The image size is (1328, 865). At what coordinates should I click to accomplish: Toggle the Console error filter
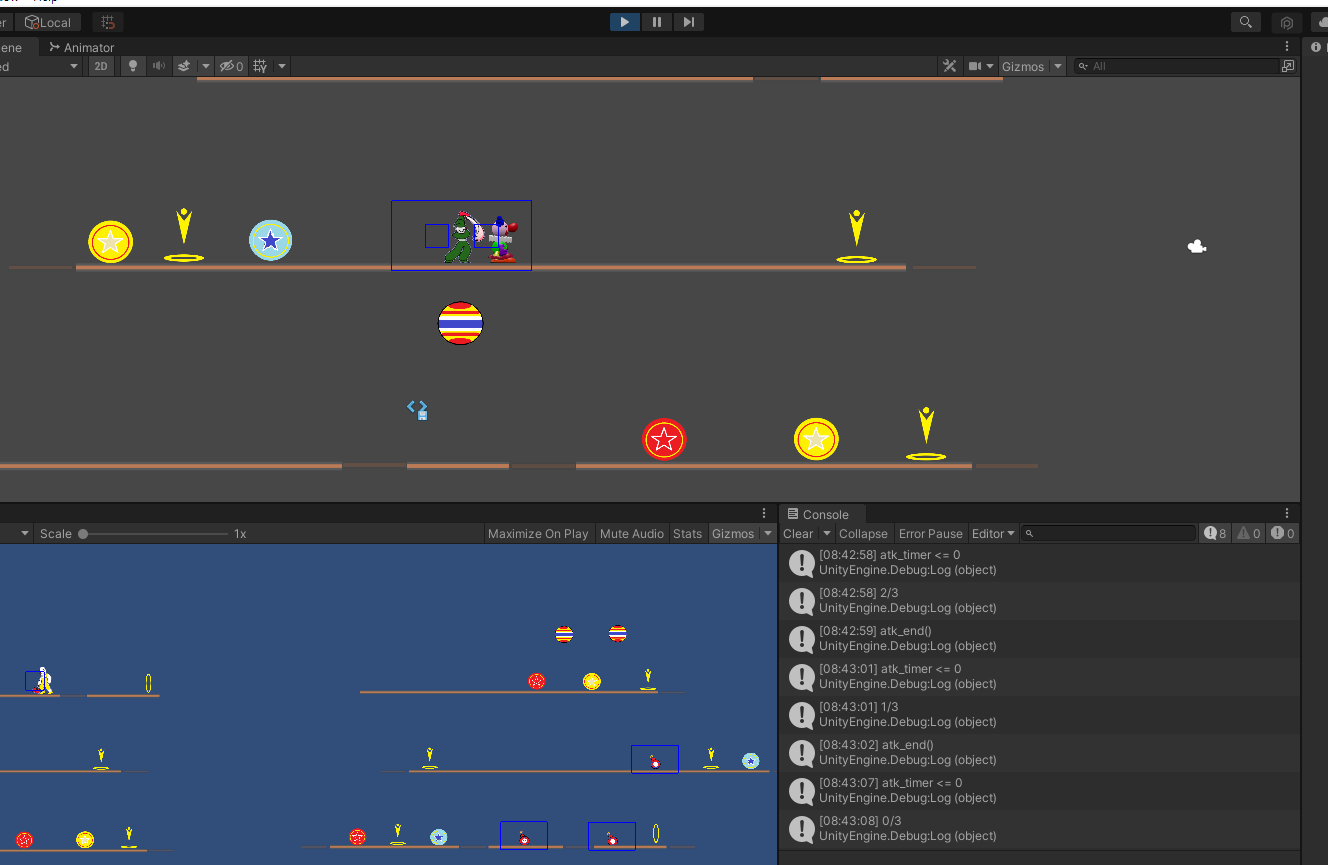pos(1283,534)
